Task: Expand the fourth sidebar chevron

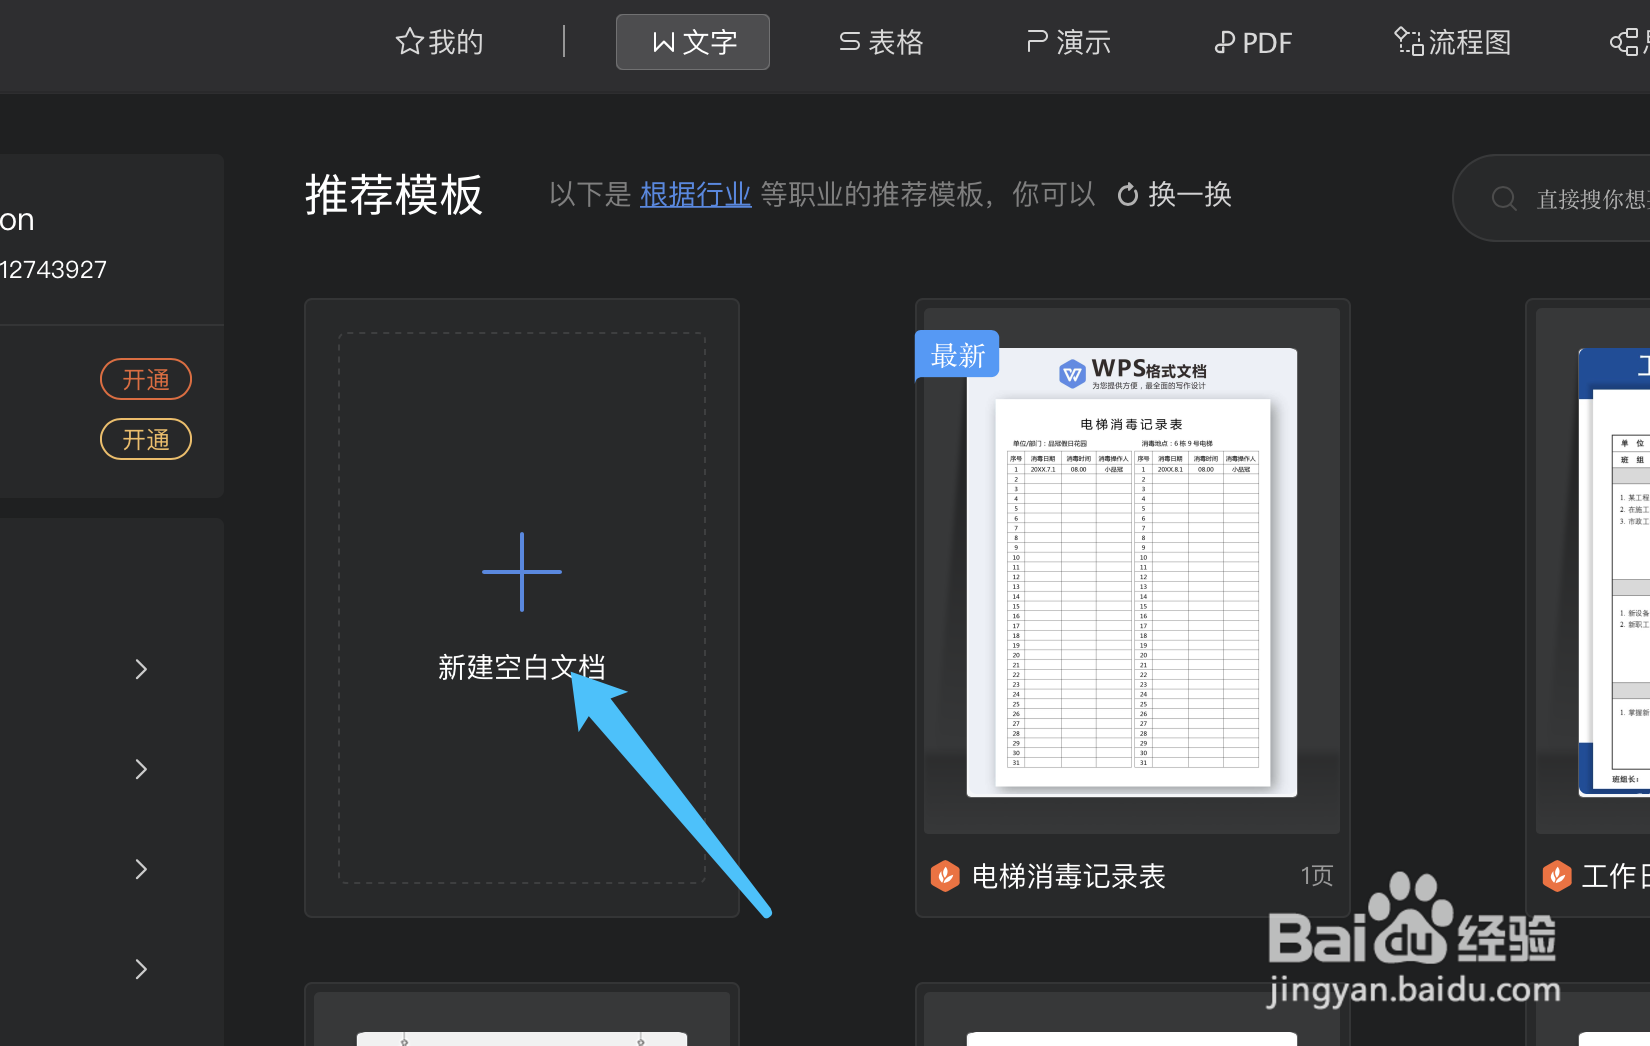Action: 141,969
